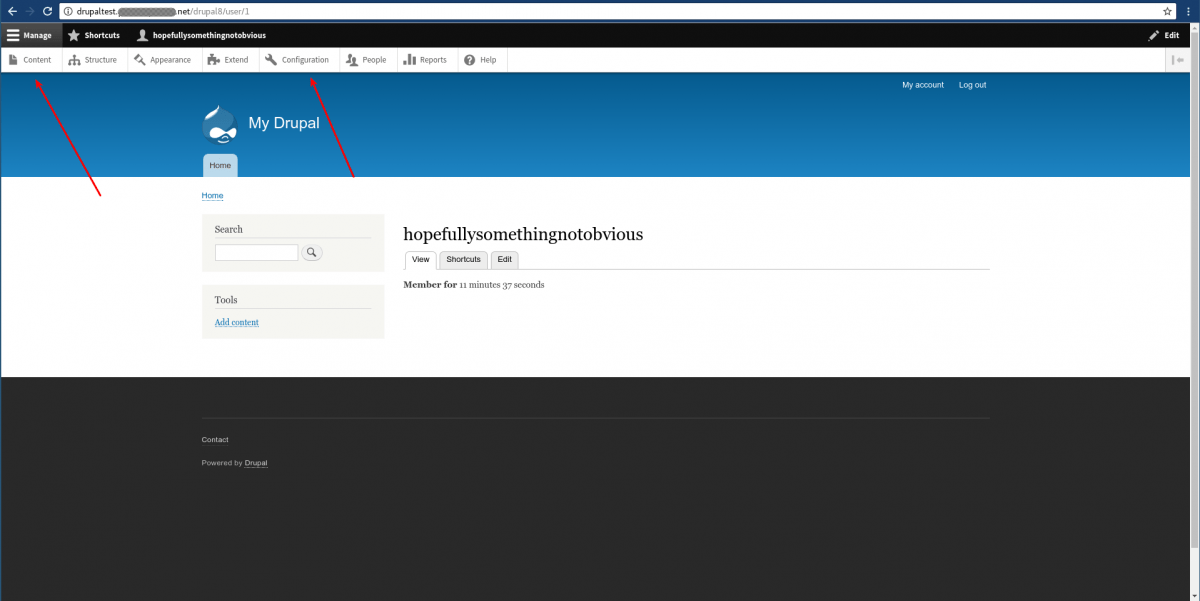The height and width of the screenshot is (601, 1200).
Task: Click the Drupal droplet logo above My Drupal
Action: 219,123
